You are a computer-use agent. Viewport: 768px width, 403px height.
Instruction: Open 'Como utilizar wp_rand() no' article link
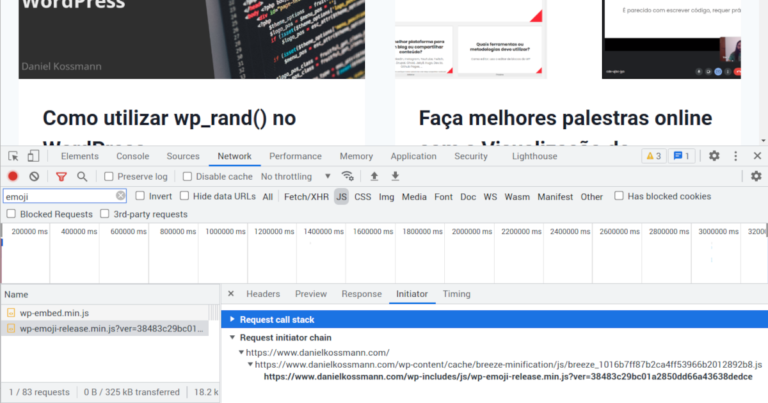coord(169,118)
